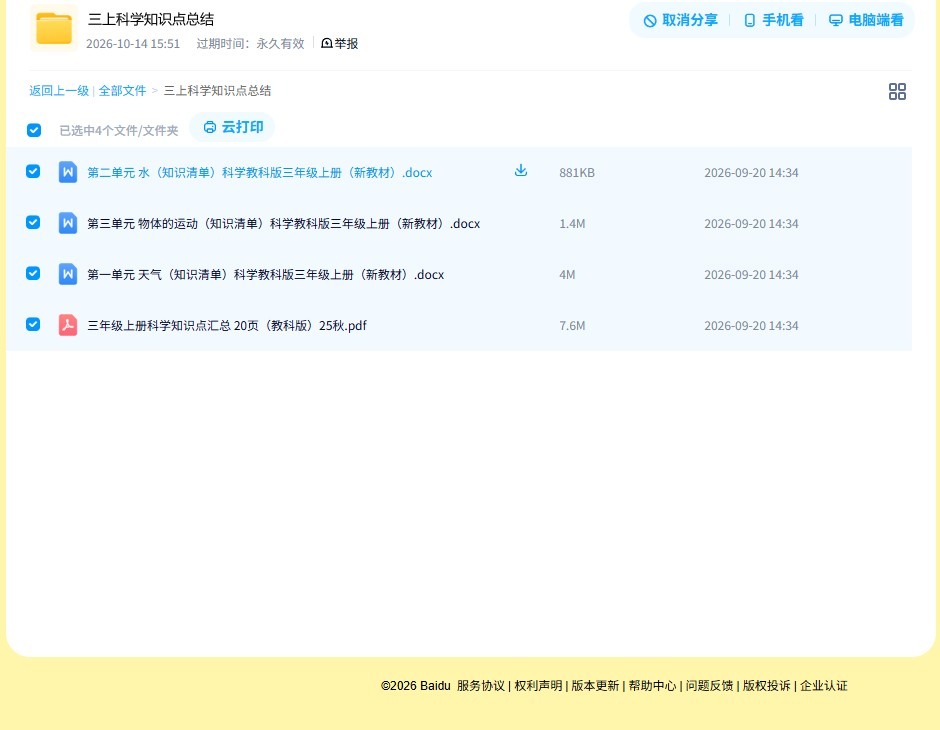Image resolution: width=940 pixels, height=730 pixels.
Task: Open 手机看 view-on-phone option
Action: click(773, 20)
